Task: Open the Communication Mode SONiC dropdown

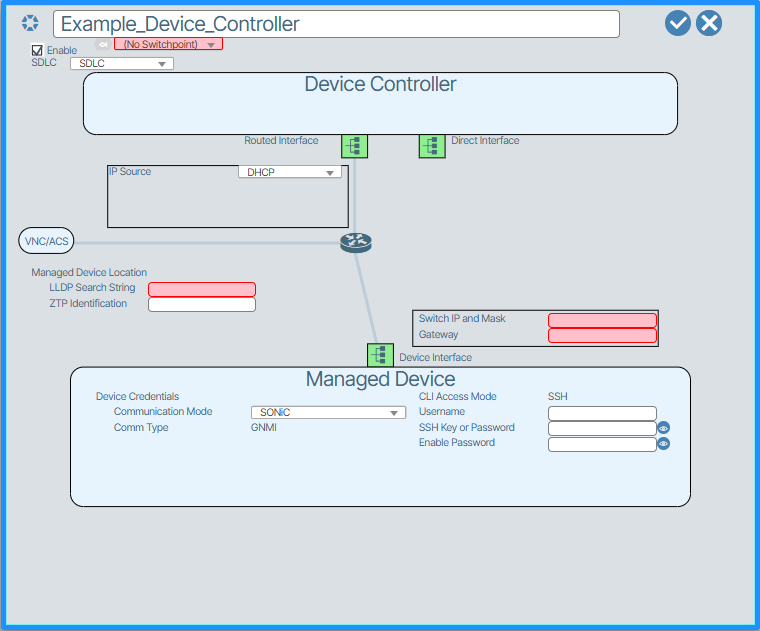Action: (x=327, y=412)
